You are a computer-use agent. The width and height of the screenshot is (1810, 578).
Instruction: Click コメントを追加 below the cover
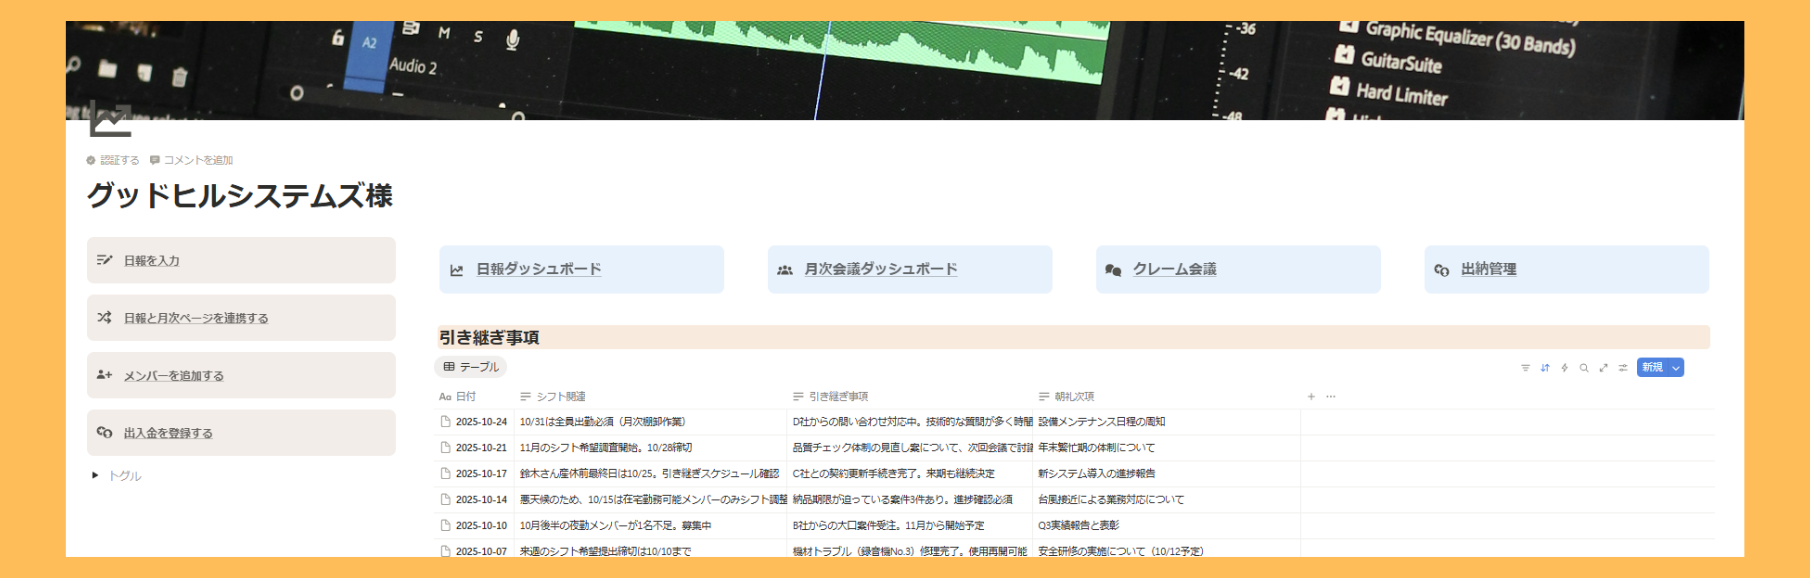[x=191, y=160]
